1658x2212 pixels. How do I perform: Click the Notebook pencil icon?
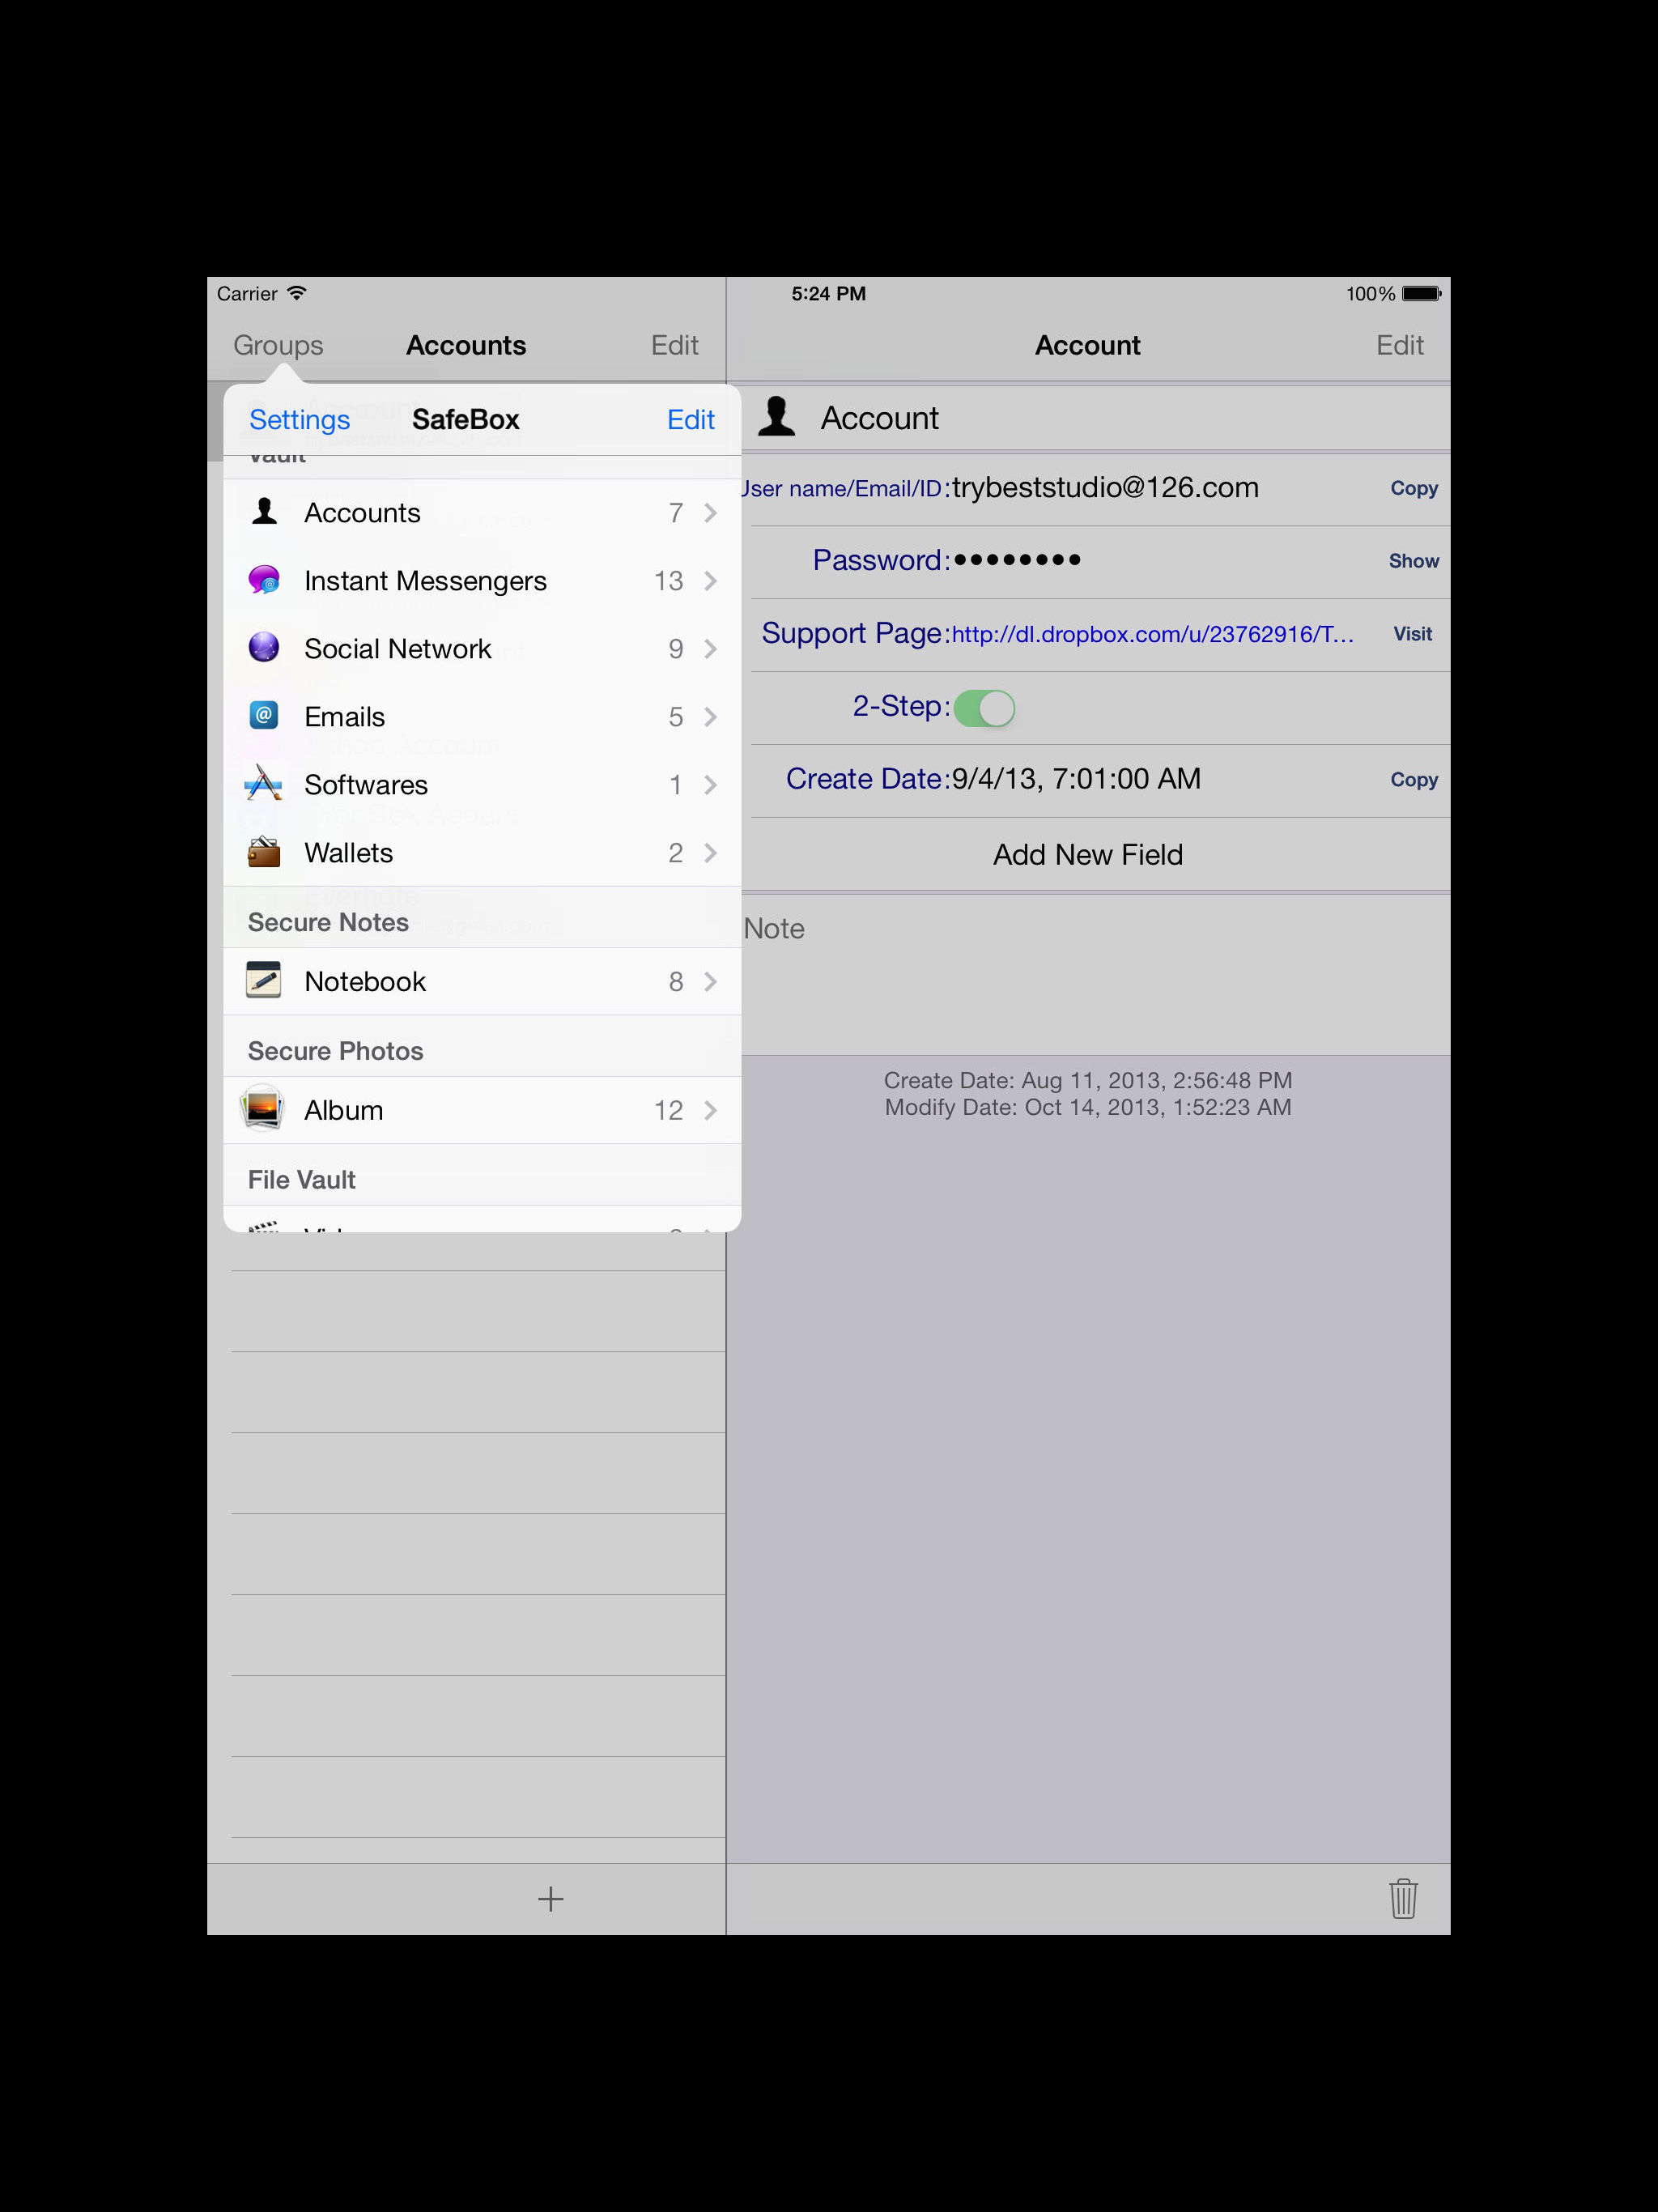coord(264,981)
